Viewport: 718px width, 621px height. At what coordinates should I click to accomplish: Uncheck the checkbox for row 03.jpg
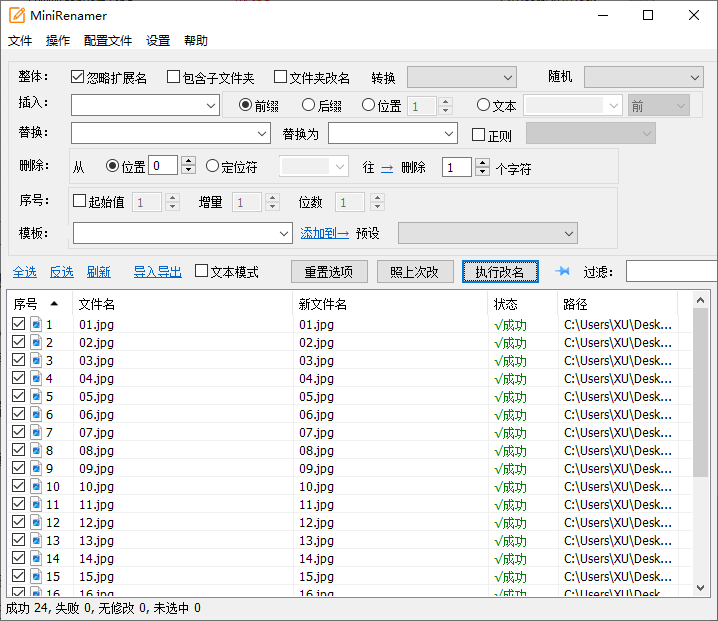(18, 360)
